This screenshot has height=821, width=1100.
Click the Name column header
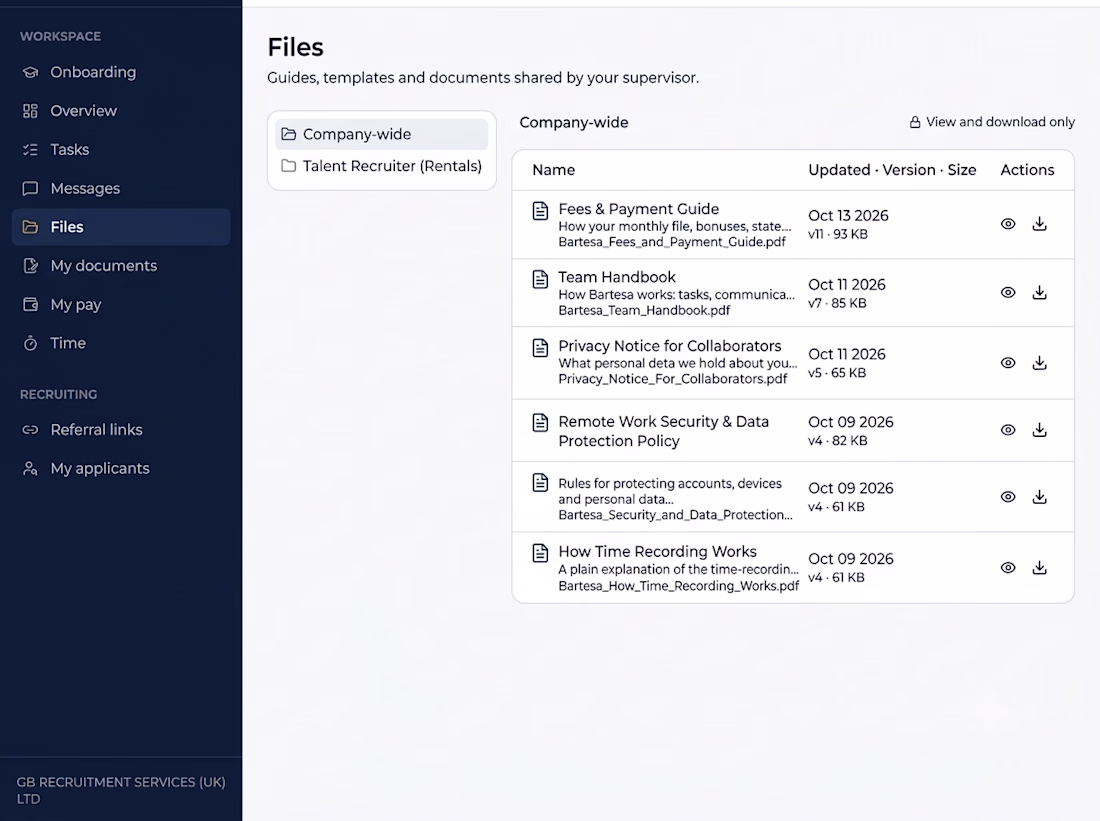(x=554, y=170)
